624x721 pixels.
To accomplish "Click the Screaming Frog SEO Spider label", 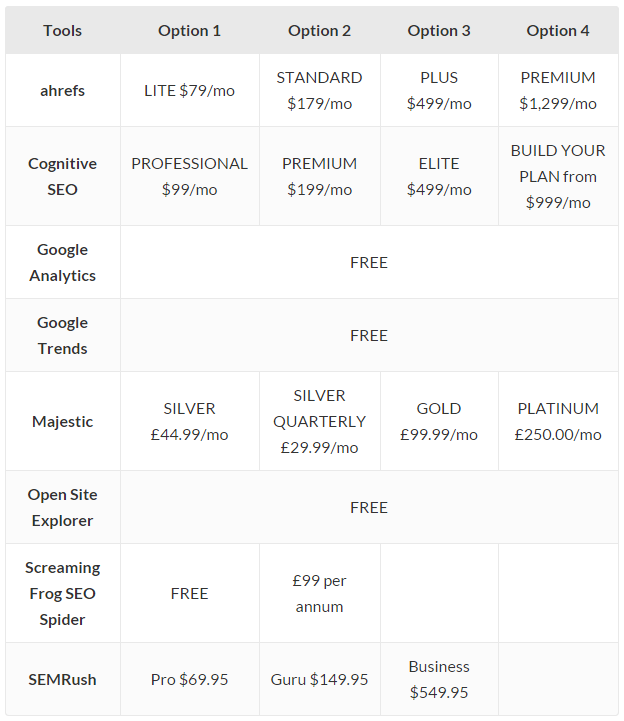I will tap(63, 594).
